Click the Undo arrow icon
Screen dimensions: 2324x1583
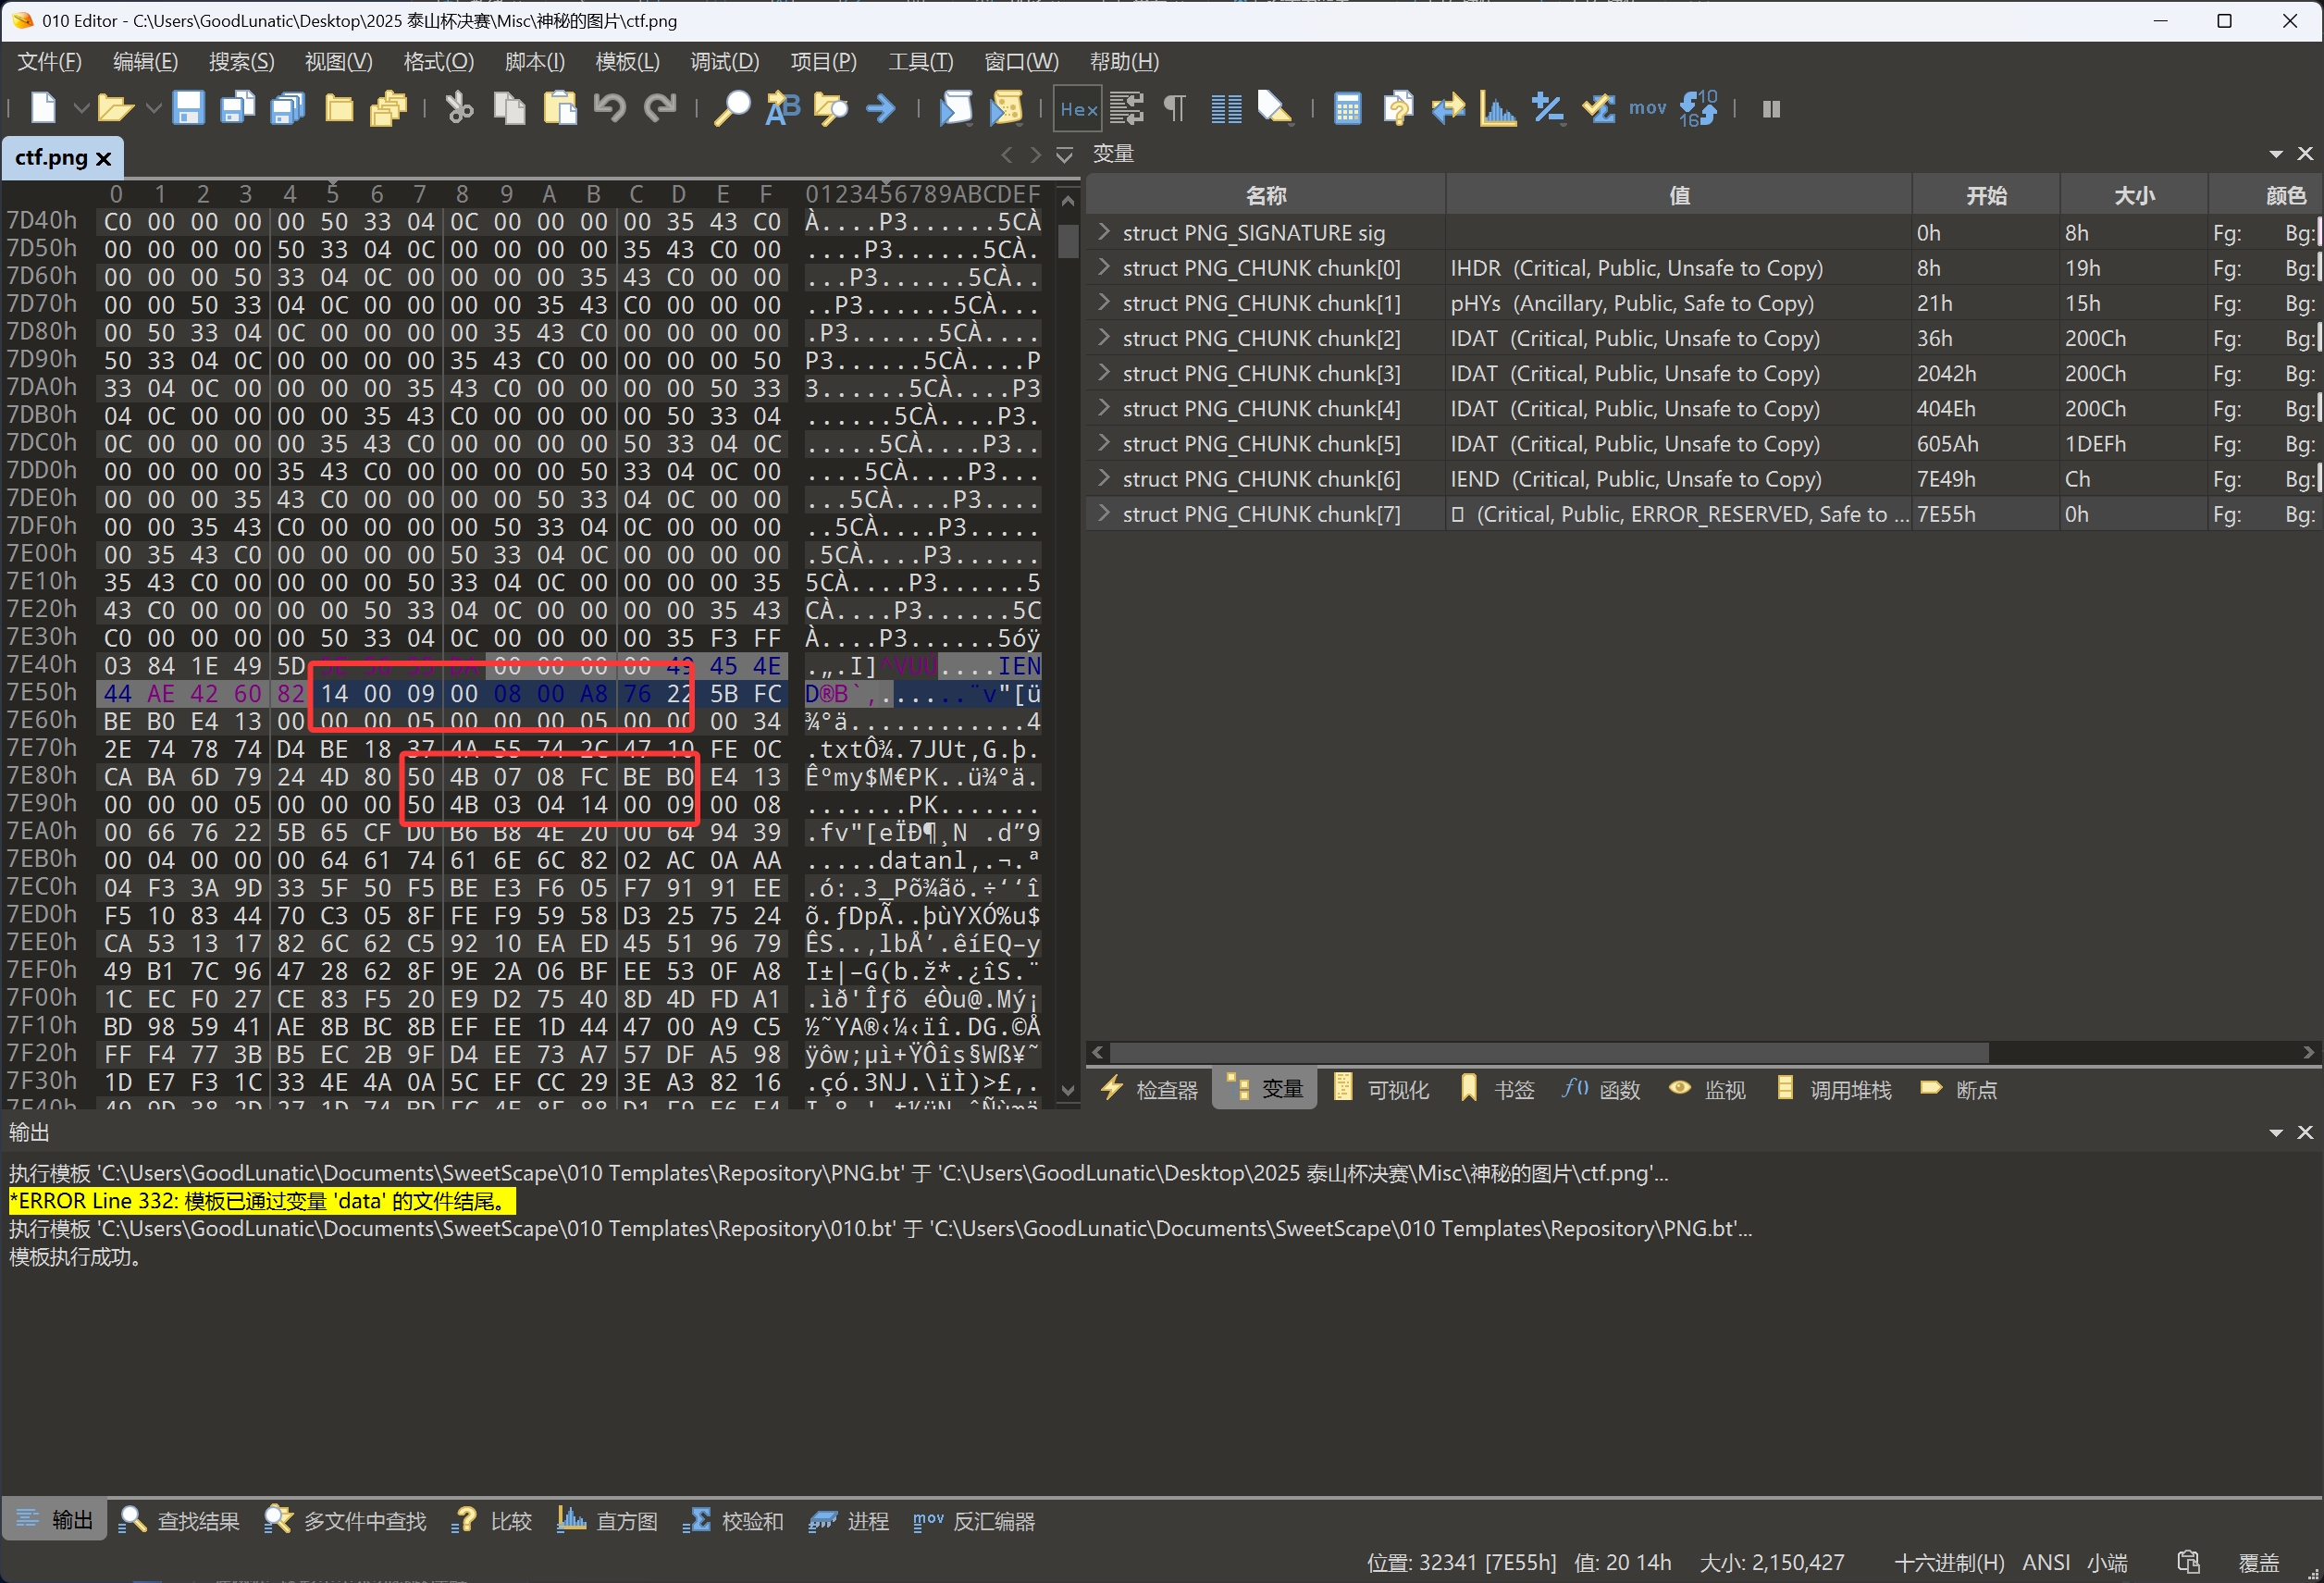pyautogui.click(x=609, y=108)
